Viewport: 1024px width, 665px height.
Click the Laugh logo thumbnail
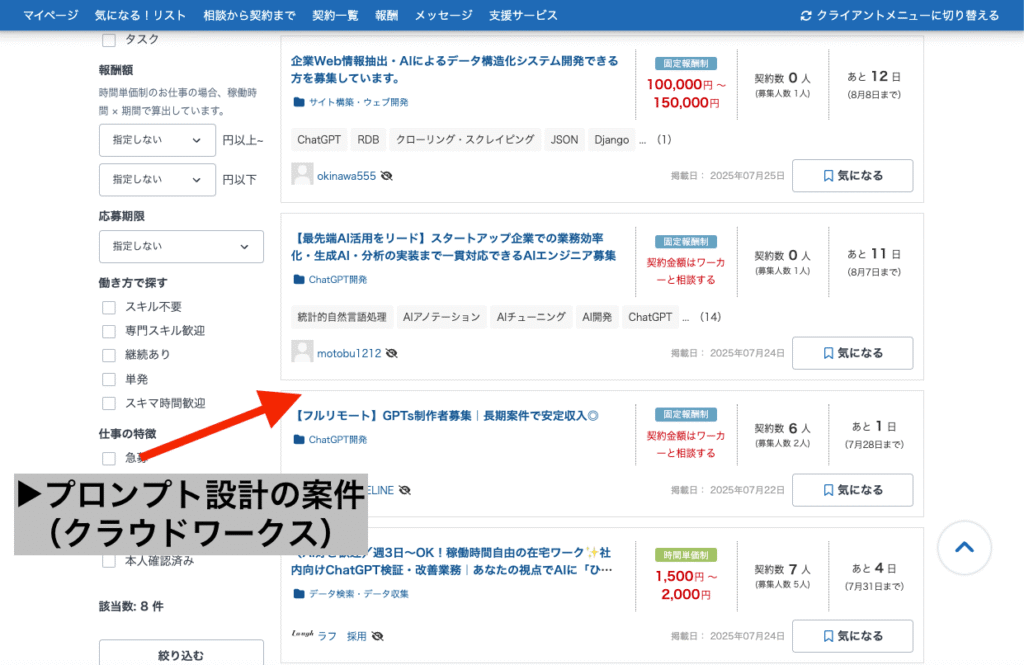click(x=302, y=633)
